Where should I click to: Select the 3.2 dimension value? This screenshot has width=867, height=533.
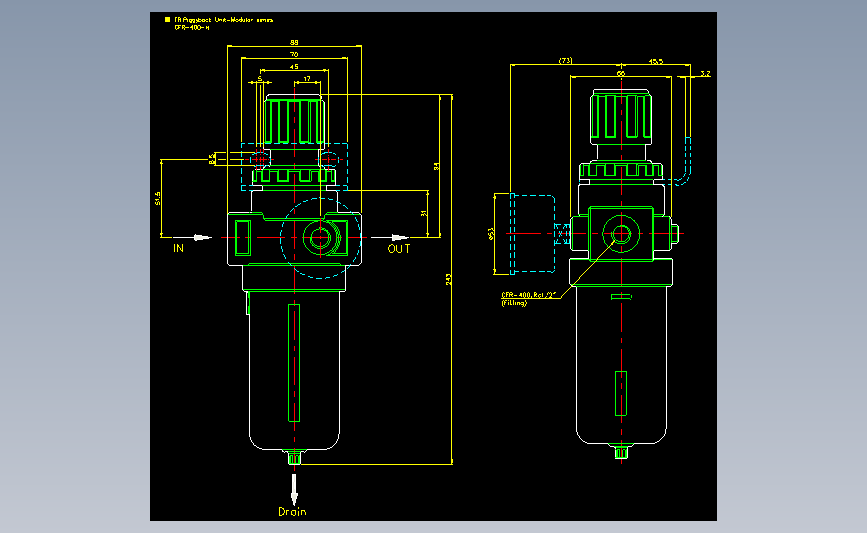point(705,74)
